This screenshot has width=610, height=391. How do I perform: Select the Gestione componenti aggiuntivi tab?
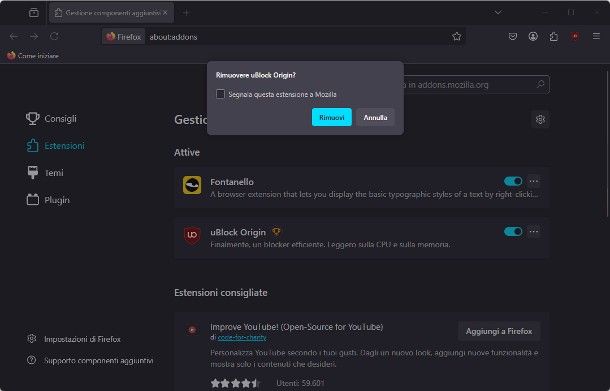(x=111, y=13)
